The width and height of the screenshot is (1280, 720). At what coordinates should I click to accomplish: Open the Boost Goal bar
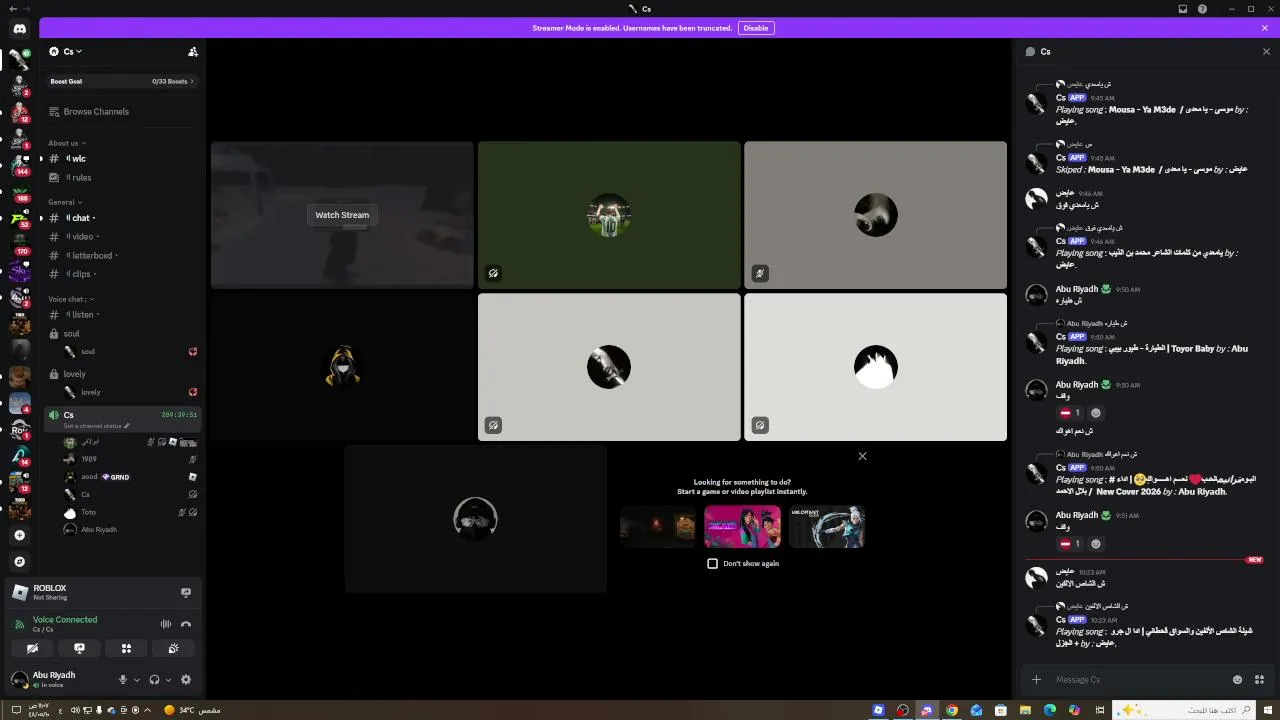coord(122,81)
